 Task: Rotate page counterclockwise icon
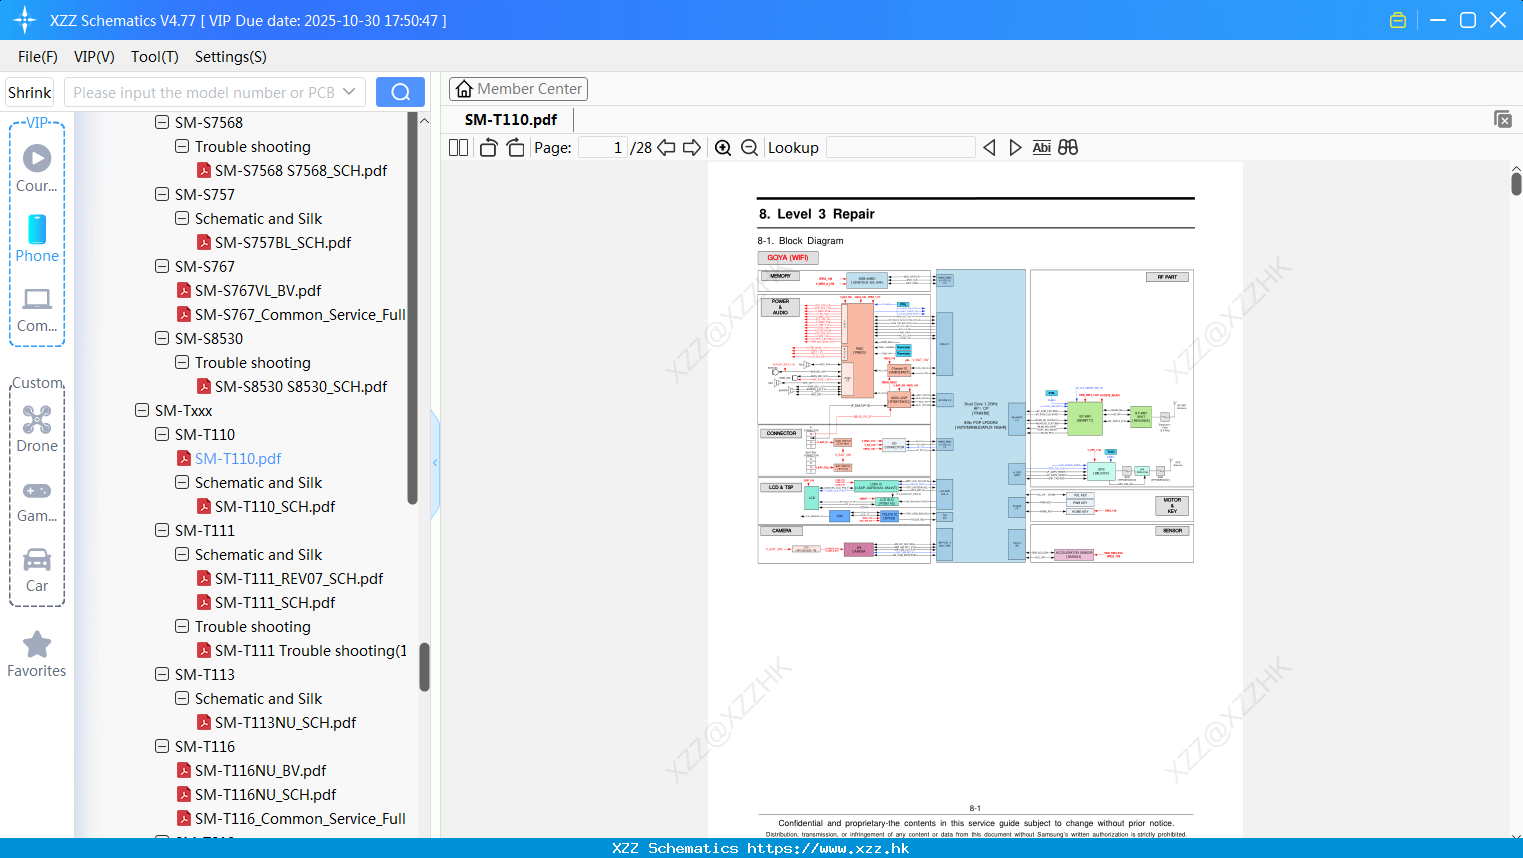pos(488,148)
